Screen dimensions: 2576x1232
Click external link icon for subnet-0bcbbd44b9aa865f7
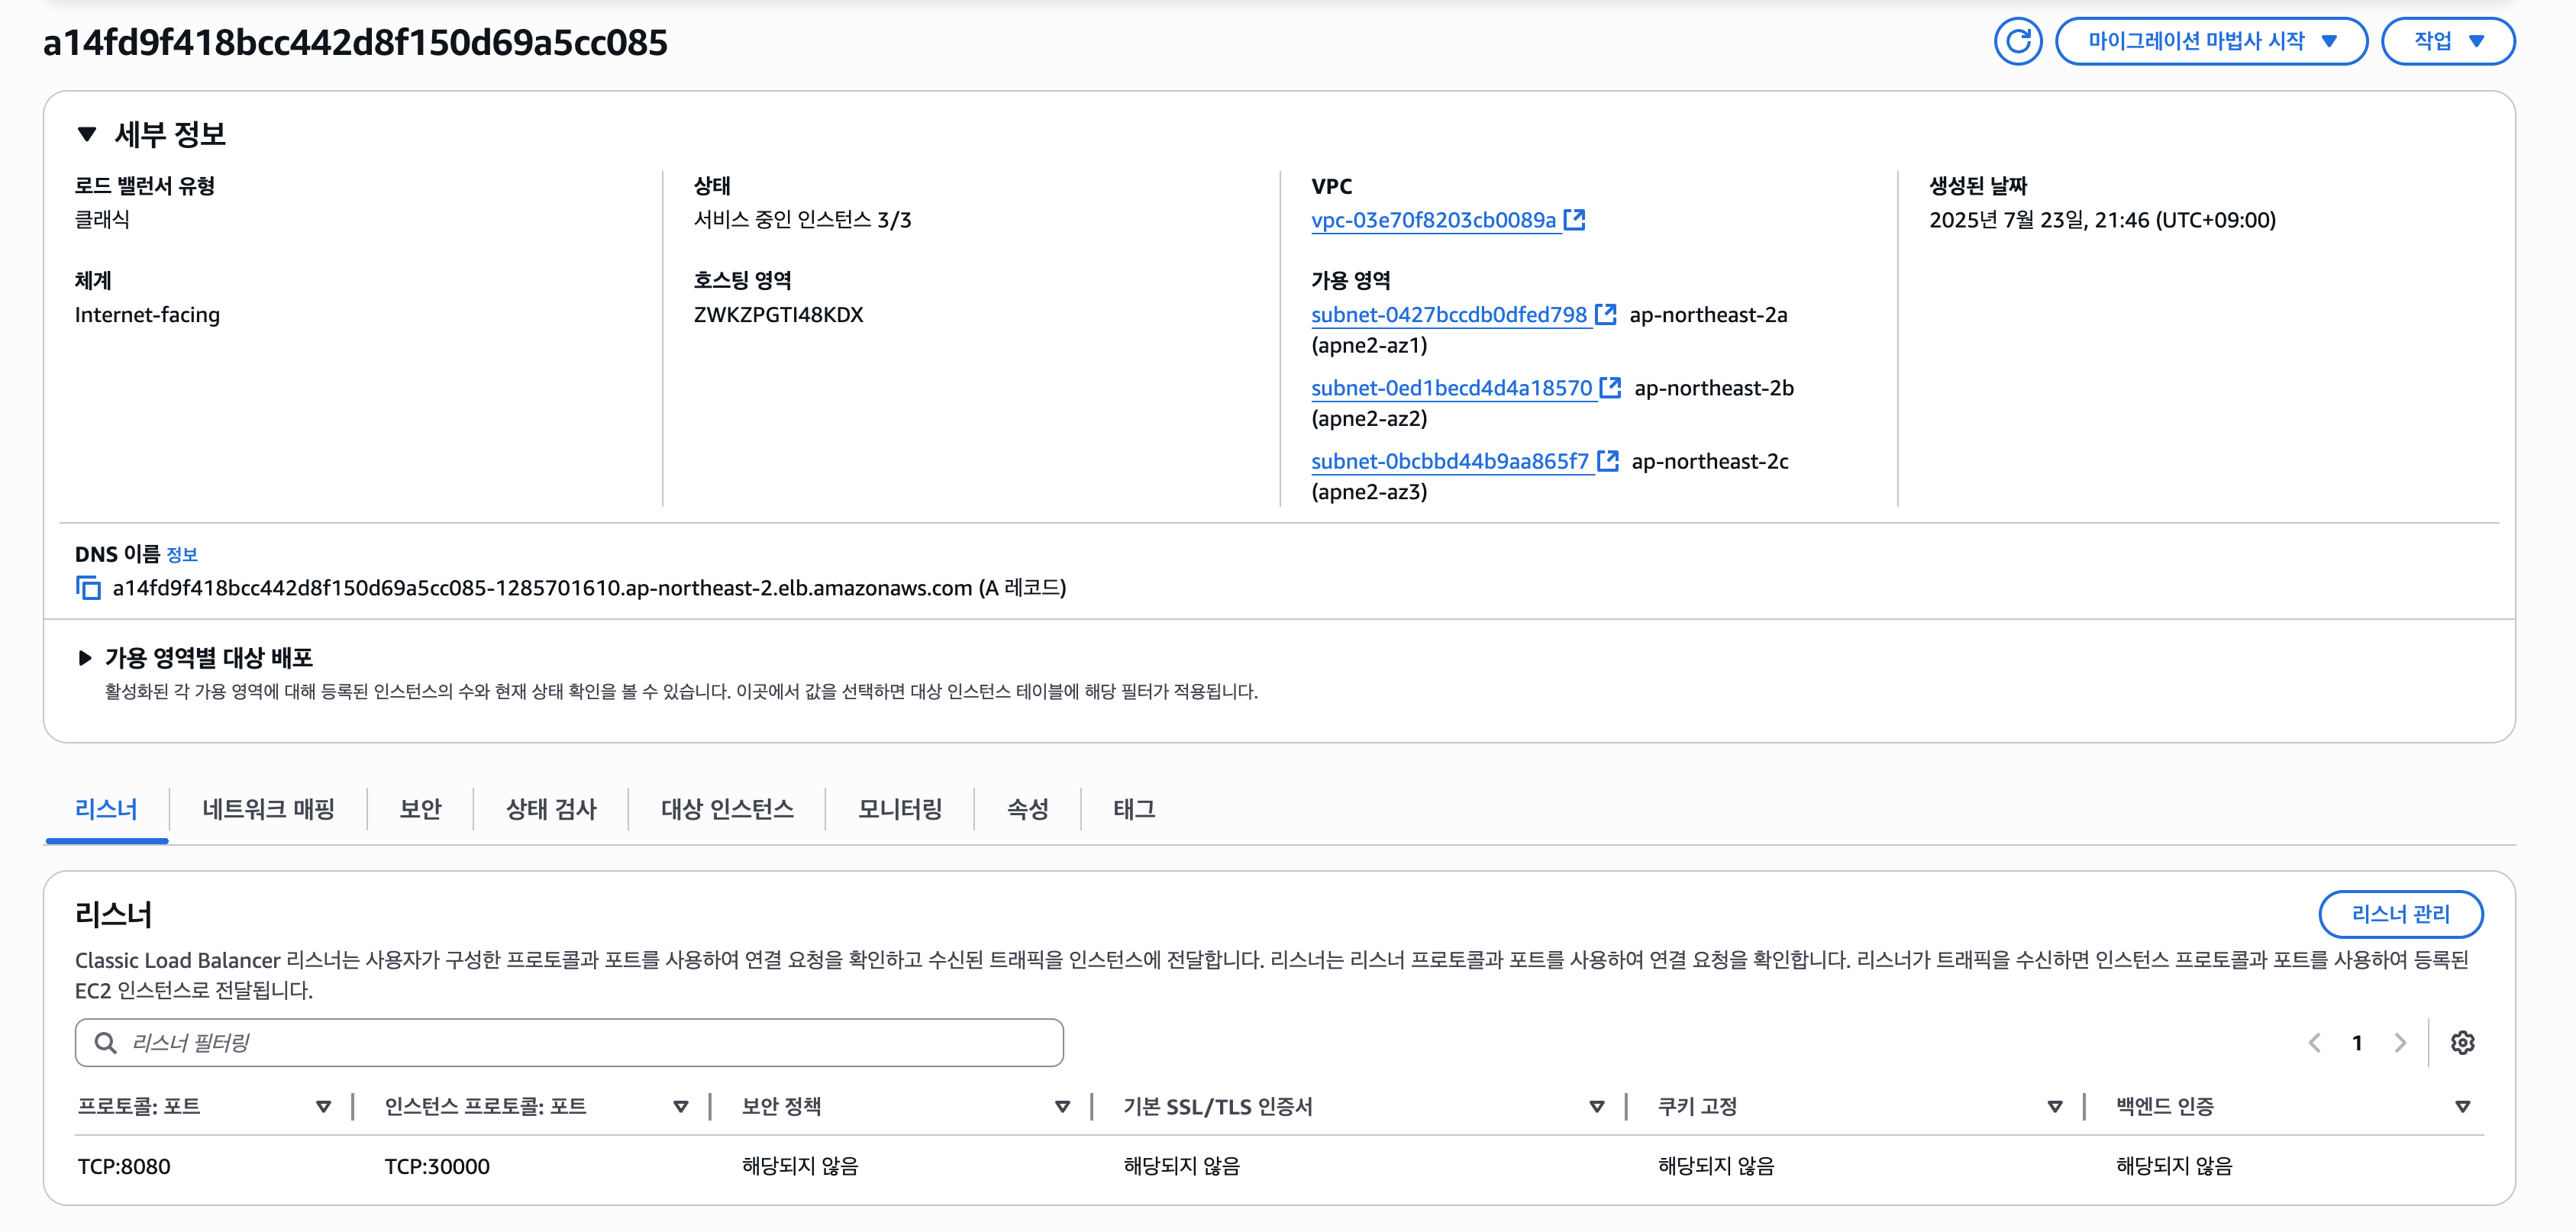click(x=1607, y=461)
